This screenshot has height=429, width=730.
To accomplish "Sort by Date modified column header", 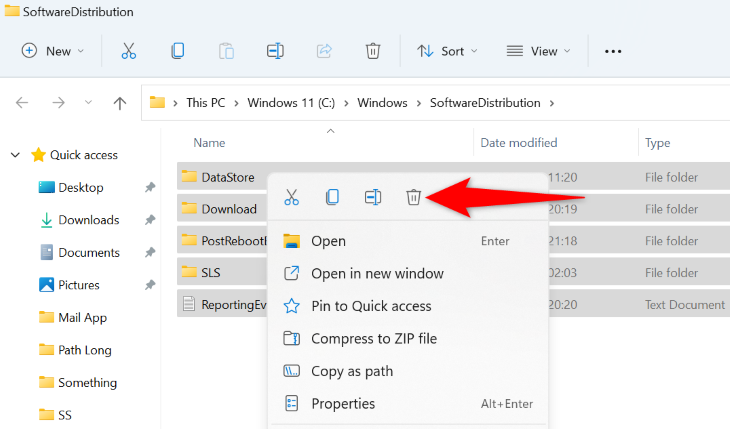I will tap(519, 143).
